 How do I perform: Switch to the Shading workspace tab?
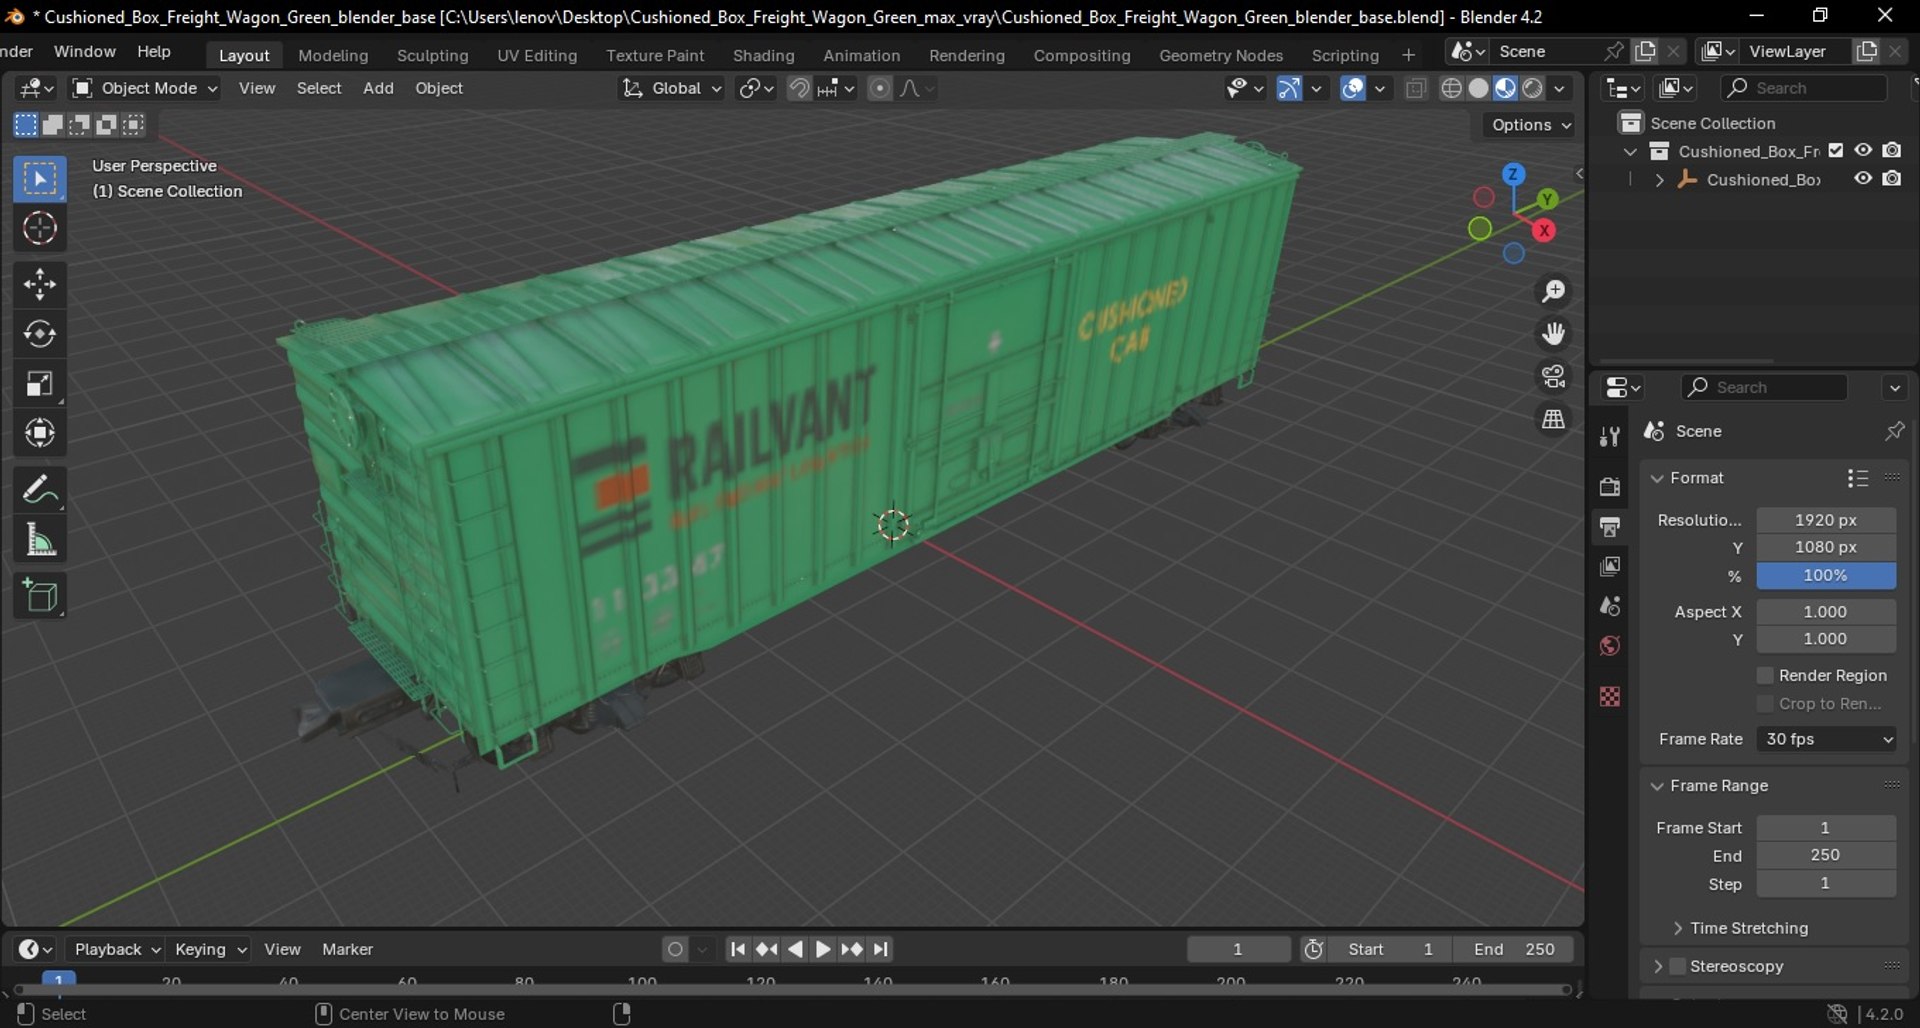coord(763,55)
